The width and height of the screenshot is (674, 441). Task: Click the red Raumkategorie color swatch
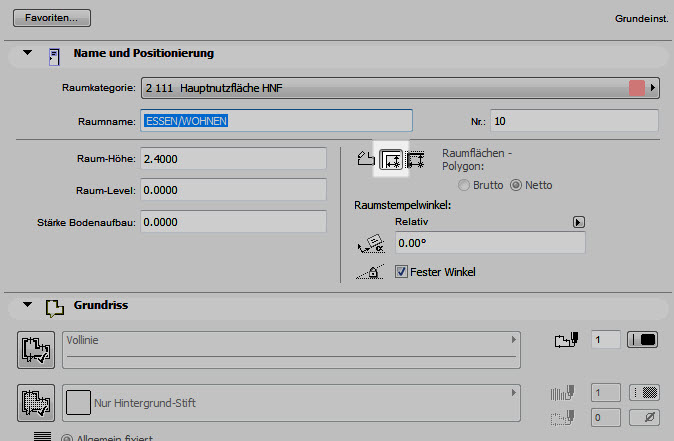[x=637, y=88]
